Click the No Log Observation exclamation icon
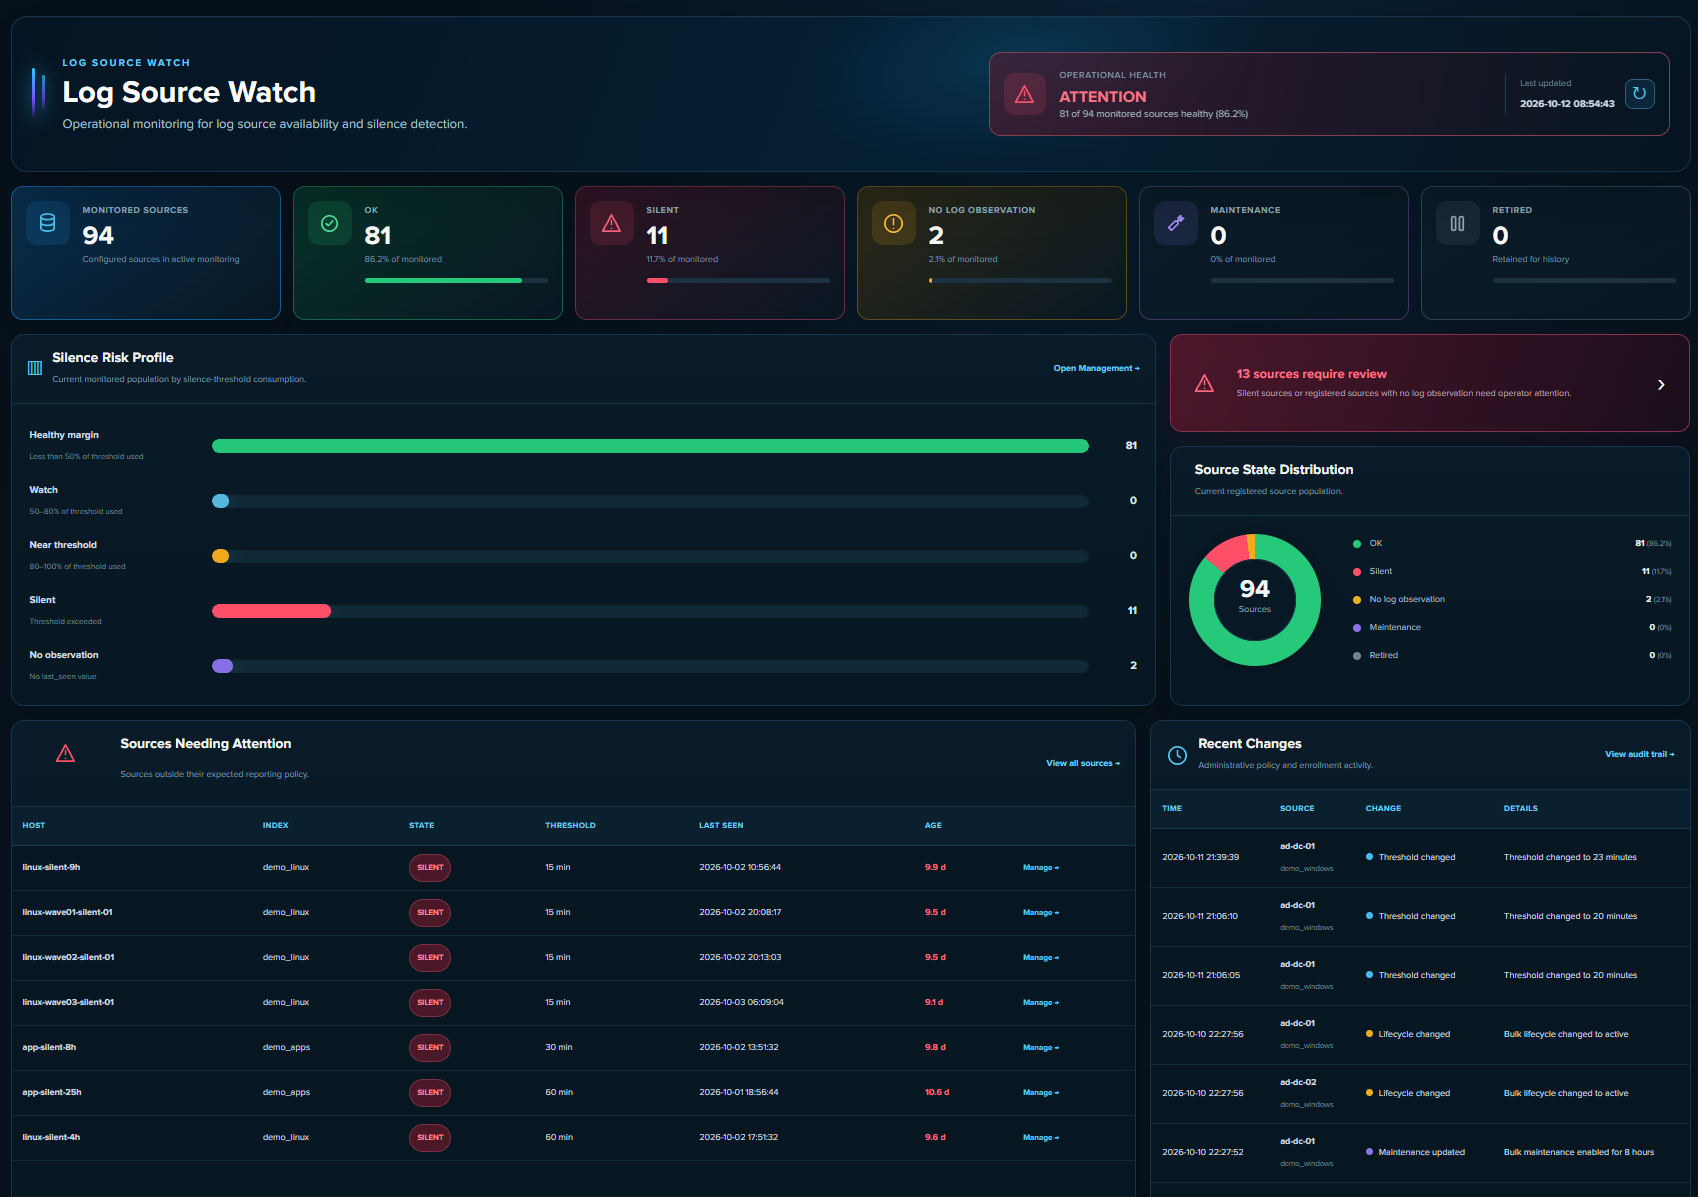This screenshot has height=1197, width=1698. pos(893,223)
